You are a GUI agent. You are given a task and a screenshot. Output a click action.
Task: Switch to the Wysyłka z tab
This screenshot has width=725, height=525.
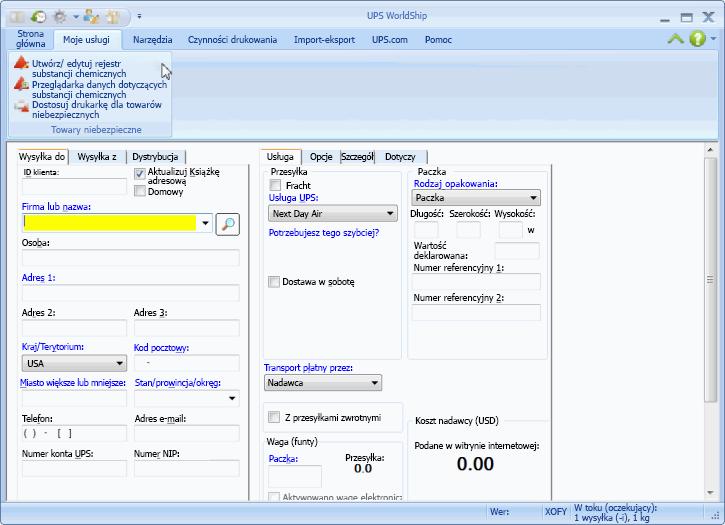(97, 157)
